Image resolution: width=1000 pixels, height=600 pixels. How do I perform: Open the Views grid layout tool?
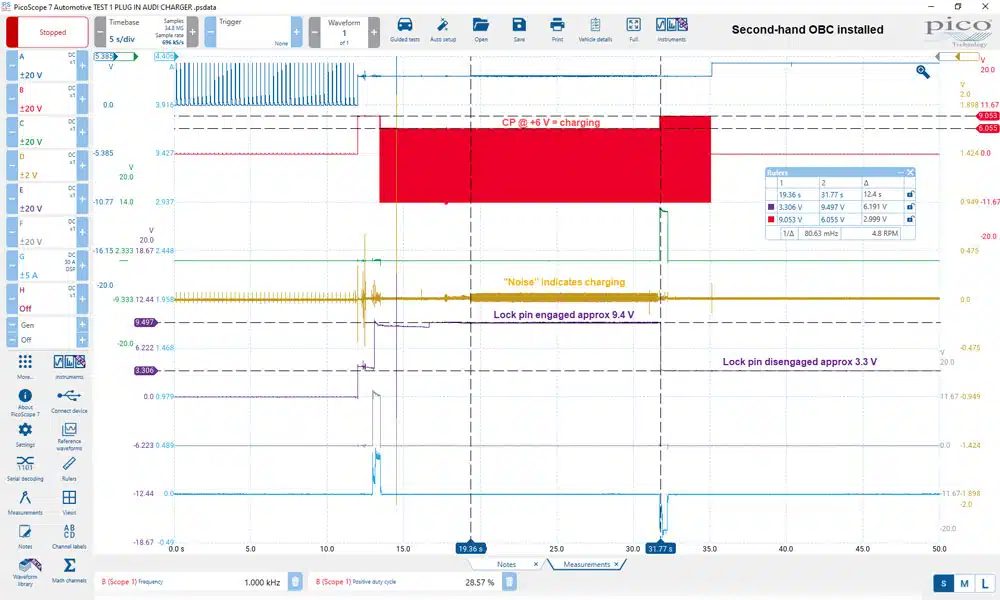pos(69,502)
